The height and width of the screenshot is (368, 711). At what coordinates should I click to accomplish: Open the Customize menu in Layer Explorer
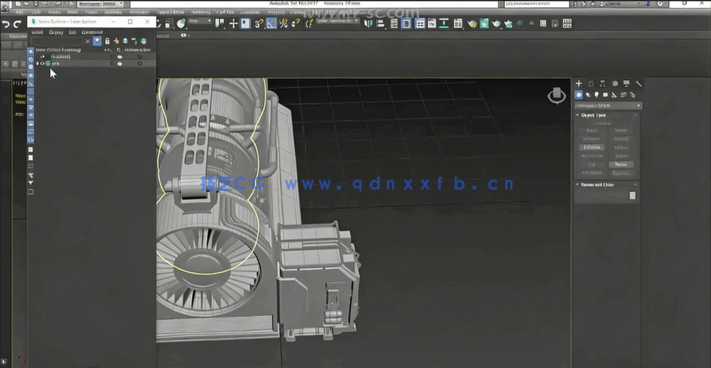(92, 33)
